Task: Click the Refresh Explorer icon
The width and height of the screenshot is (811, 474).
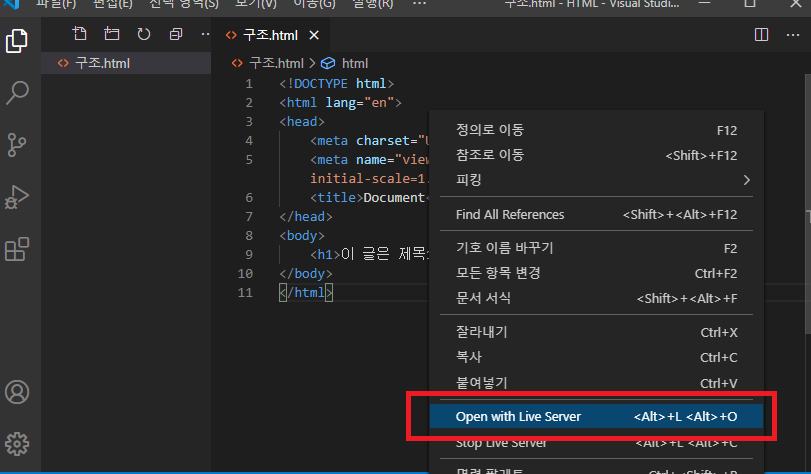Action: [144, 34]
